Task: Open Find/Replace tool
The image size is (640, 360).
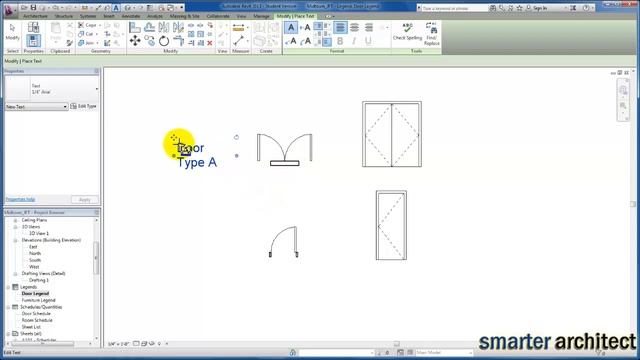Action: coord(432,33)
